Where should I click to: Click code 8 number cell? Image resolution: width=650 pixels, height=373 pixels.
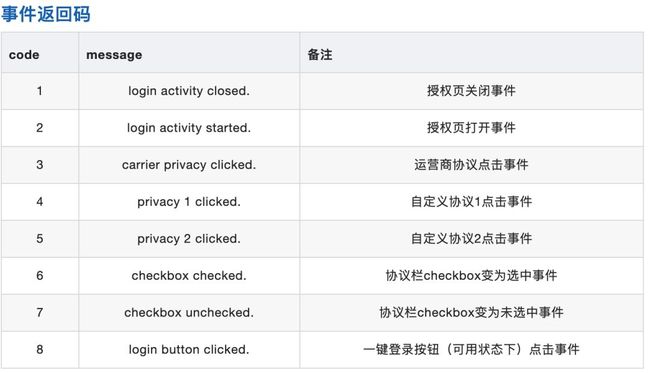(40, 349)
